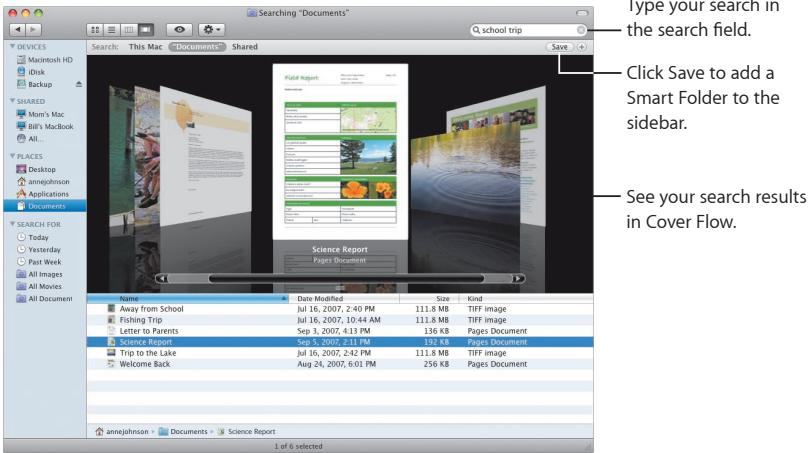Image resolution: width=809 pixels, height=453 pixels.
Task: Switch to icon view
Action: point(95,30)
